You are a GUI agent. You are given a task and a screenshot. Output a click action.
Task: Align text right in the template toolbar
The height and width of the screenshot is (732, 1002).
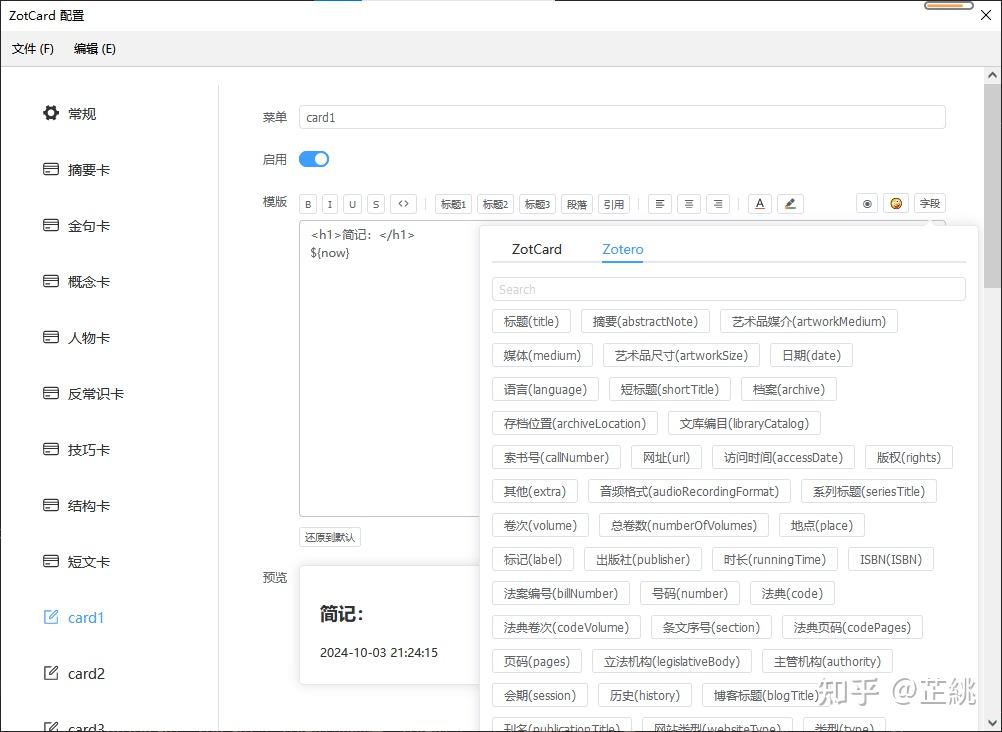[718, 204]
